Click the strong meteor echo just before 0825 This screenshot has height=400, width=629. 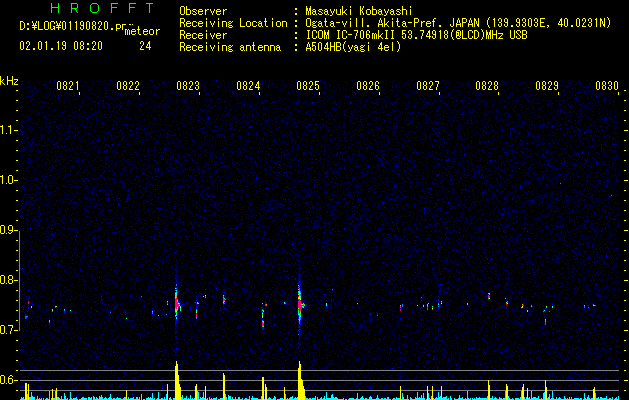tap(300, 305)
